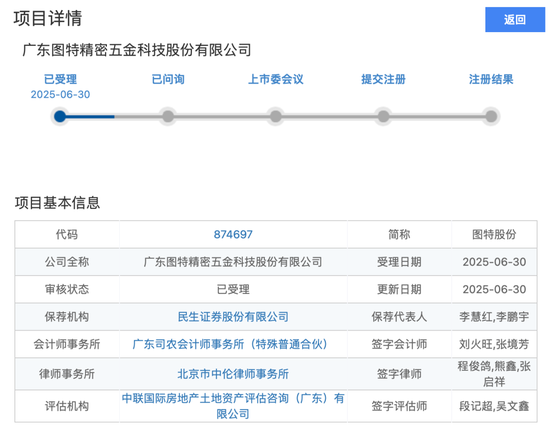This screenshot has width=550, height=428.
Task: Click the 李慧红,李鹏宇 representatives cell
Action: click(494, 317)
